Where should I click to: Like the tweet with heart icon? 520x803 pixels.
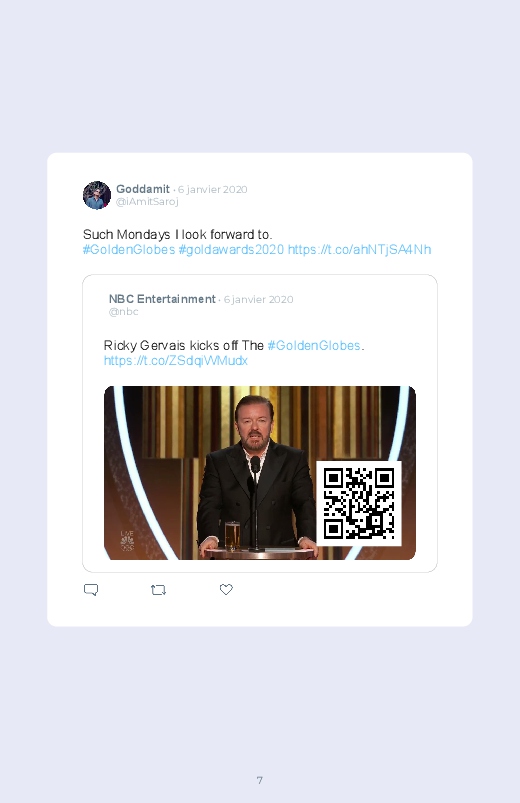coord(226,589)
